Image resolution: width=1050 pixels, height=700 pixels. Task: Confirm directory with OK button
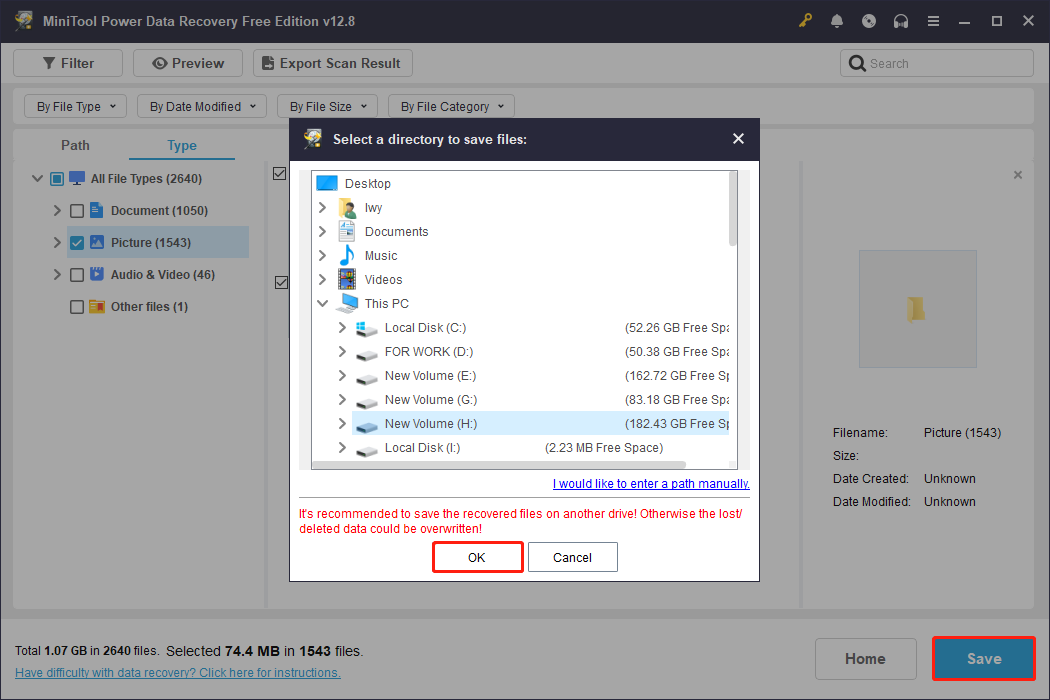pos(477,557)
